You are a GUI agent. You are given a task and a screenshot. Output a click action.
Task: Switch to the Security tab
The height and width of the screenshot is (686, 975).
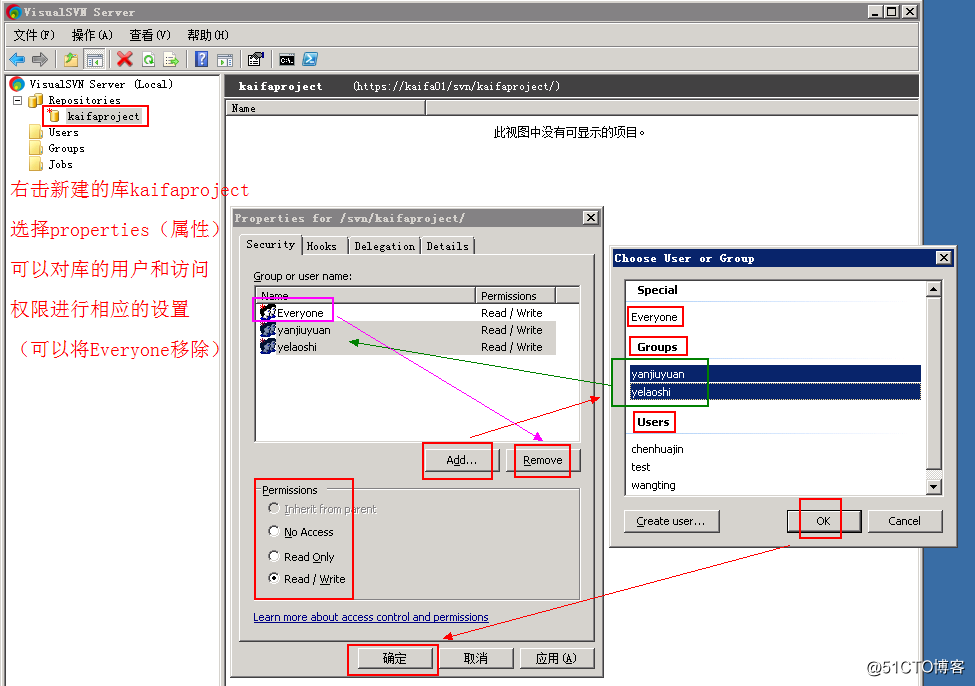[x=270, y=244]
